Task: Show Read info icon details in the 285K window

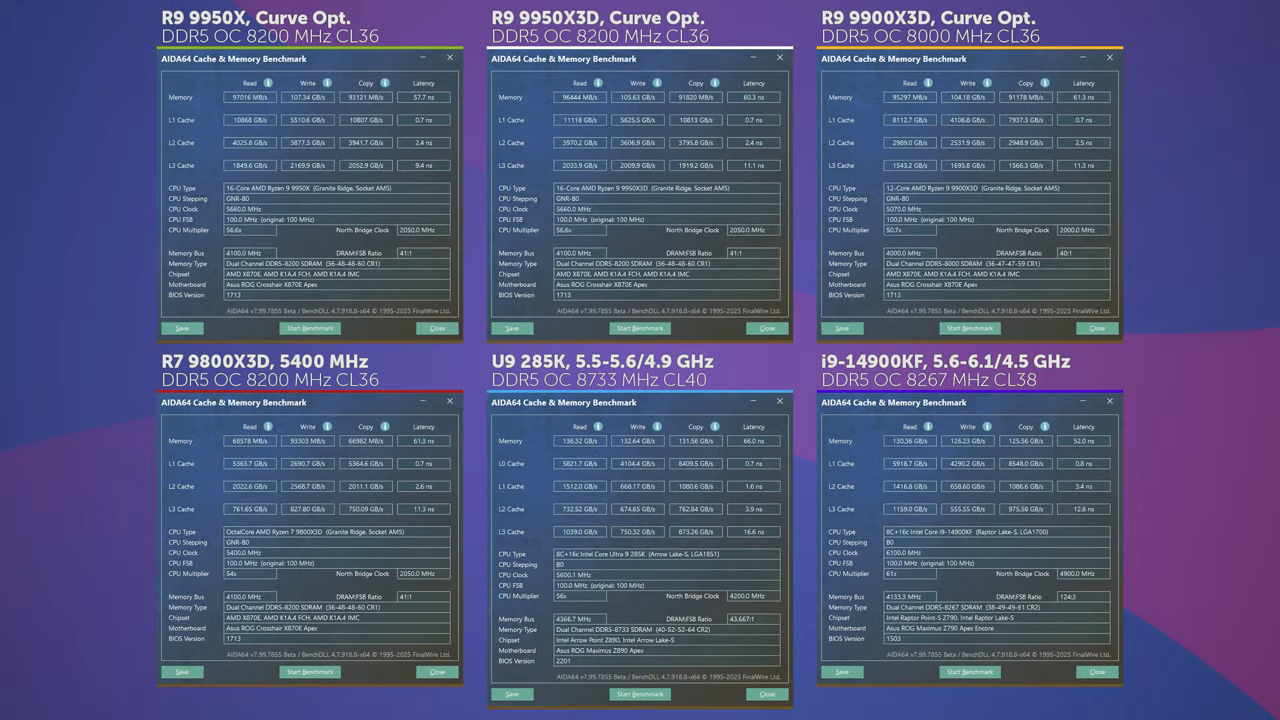Action: (x=598, y=427)
